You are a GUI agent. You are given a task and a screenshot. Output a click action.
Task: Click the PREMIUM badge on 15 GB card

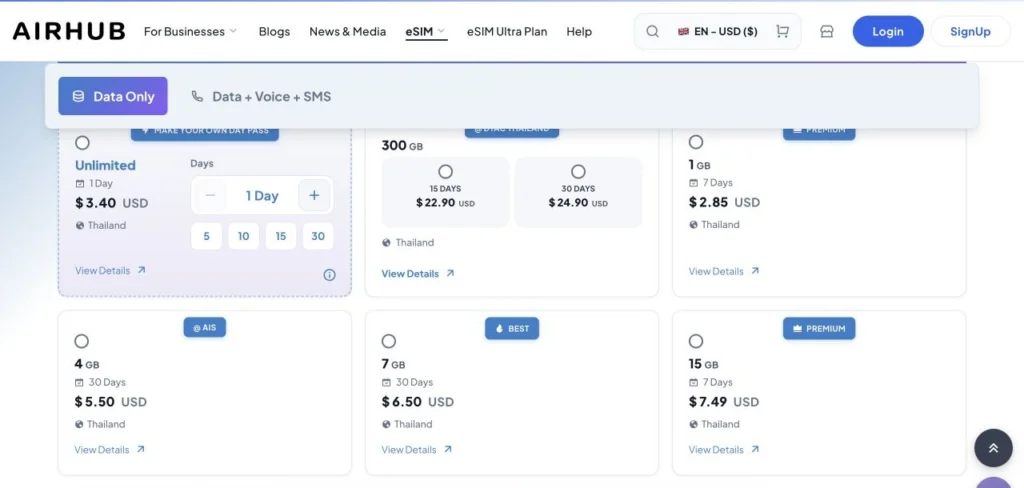coord(819,329)
